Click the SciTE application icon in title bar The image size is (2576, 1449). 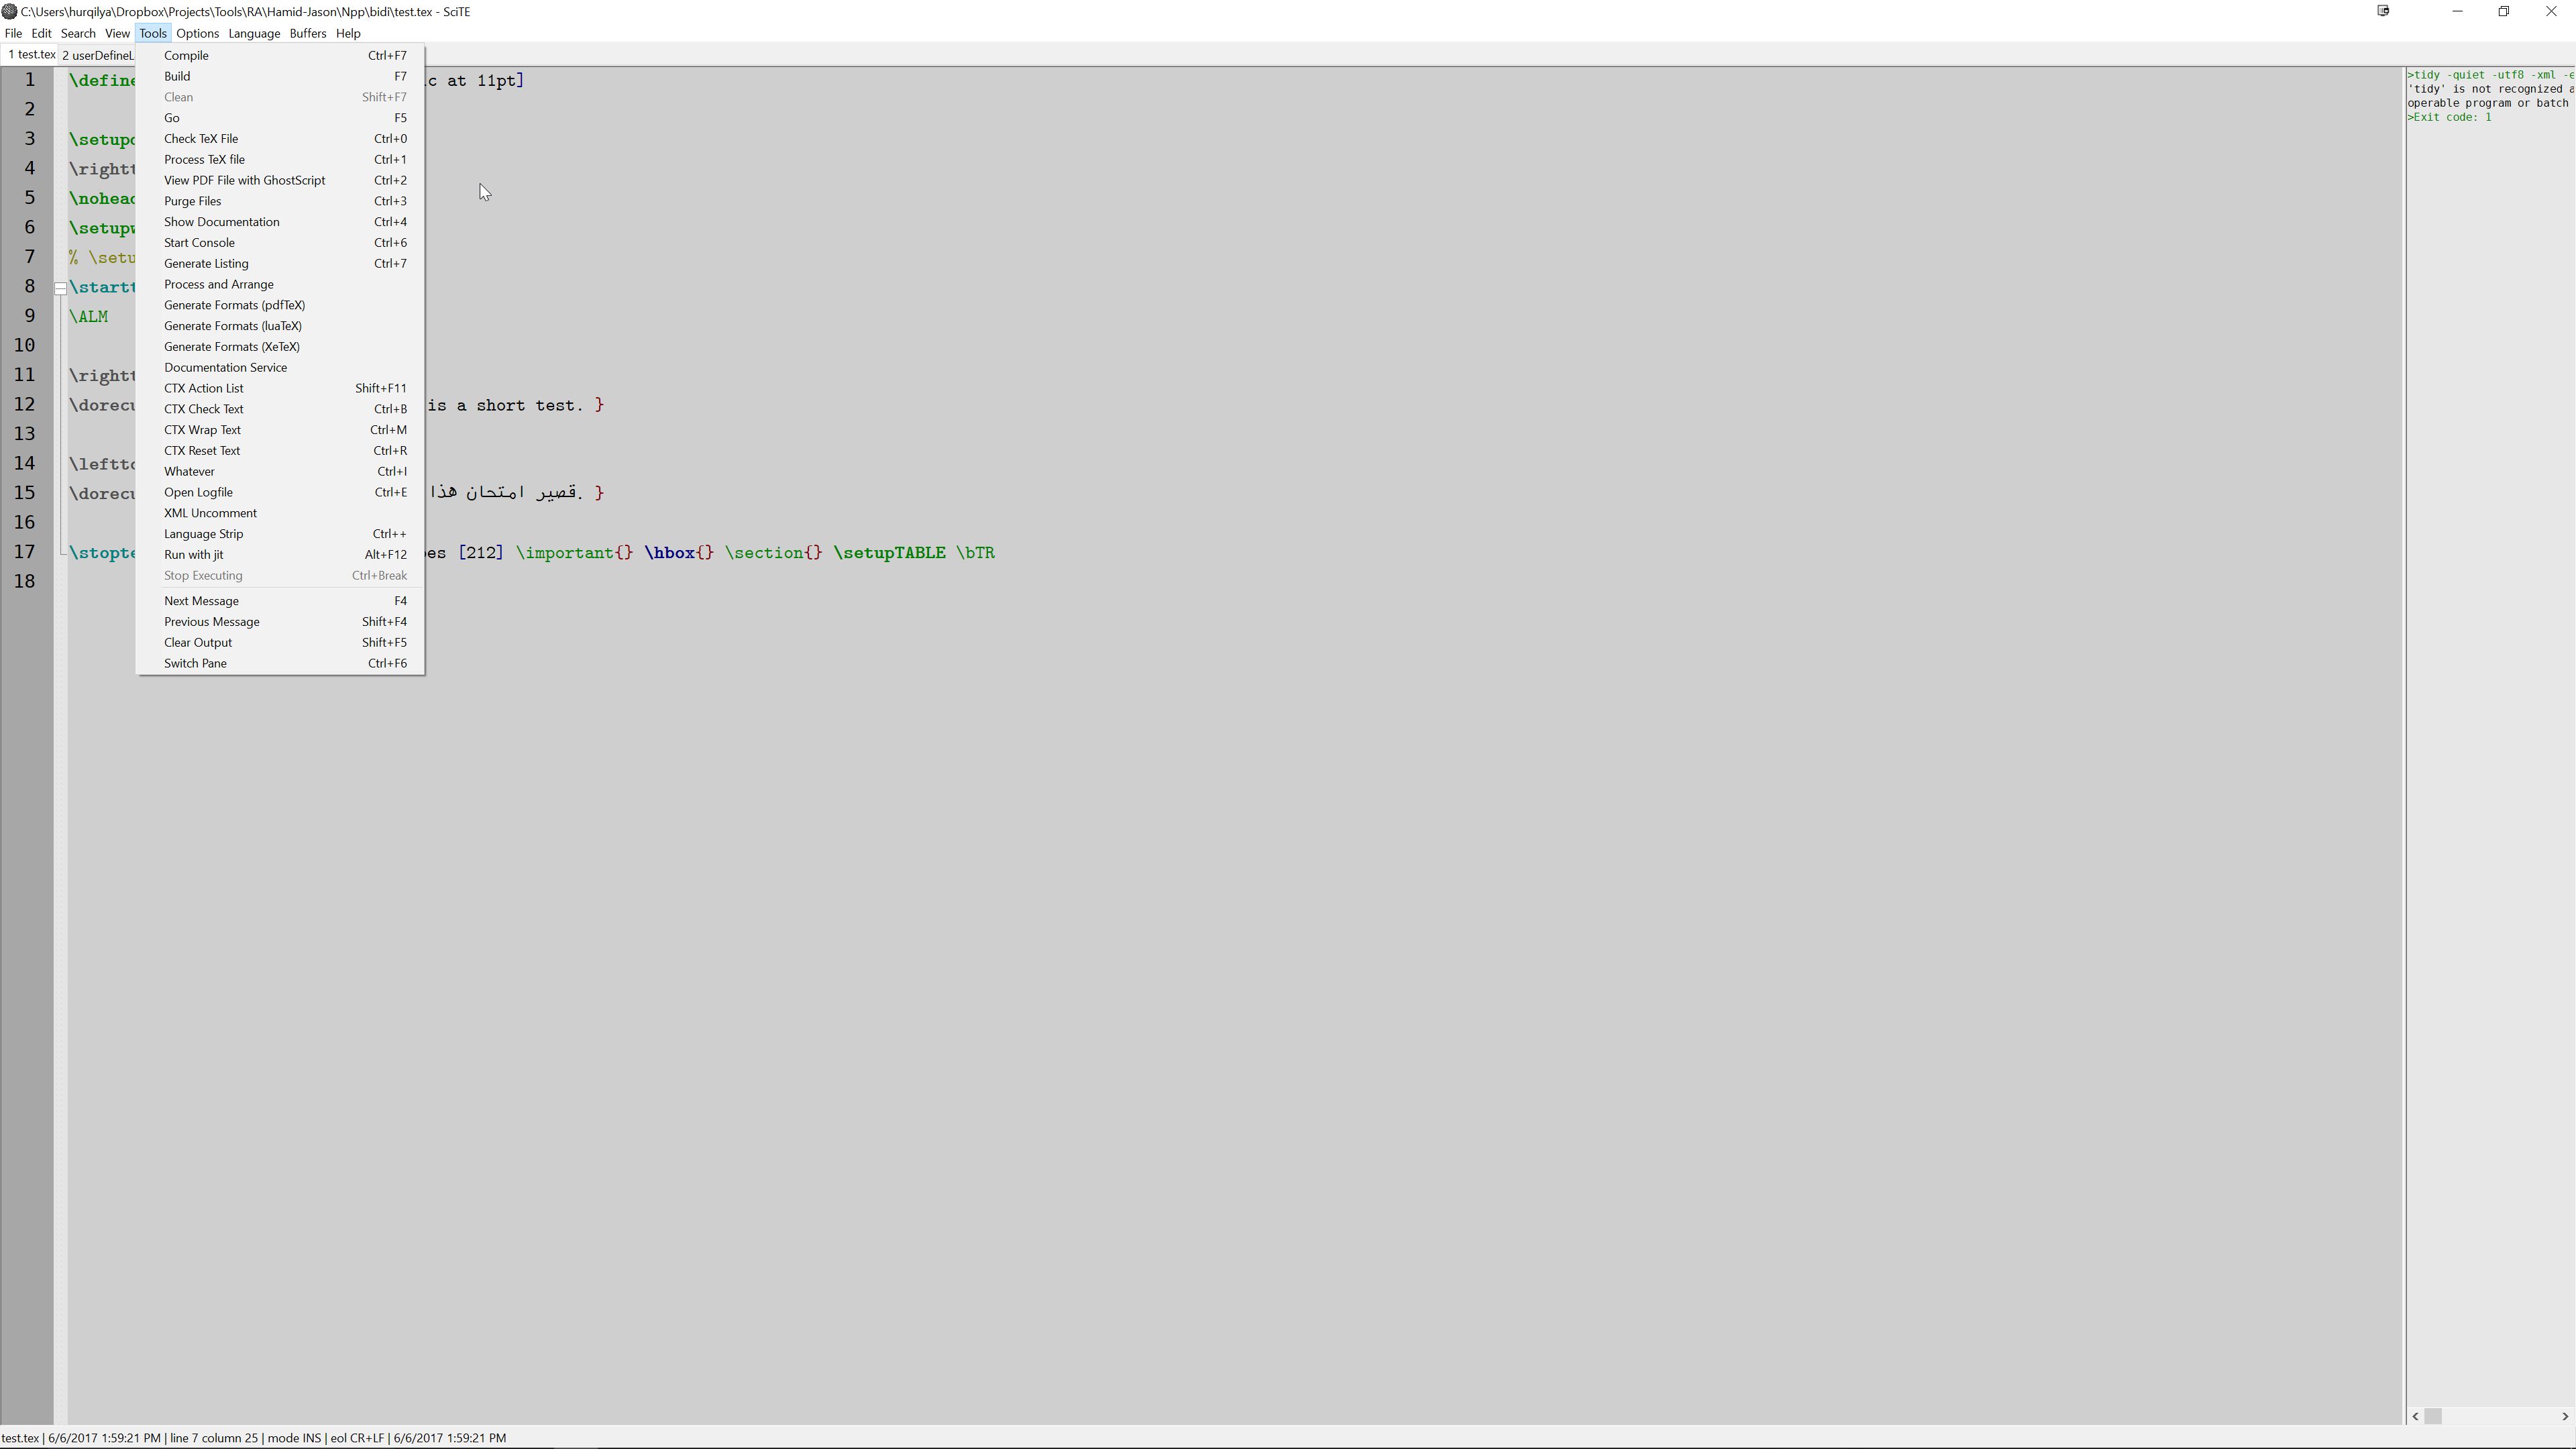[9, 12]
